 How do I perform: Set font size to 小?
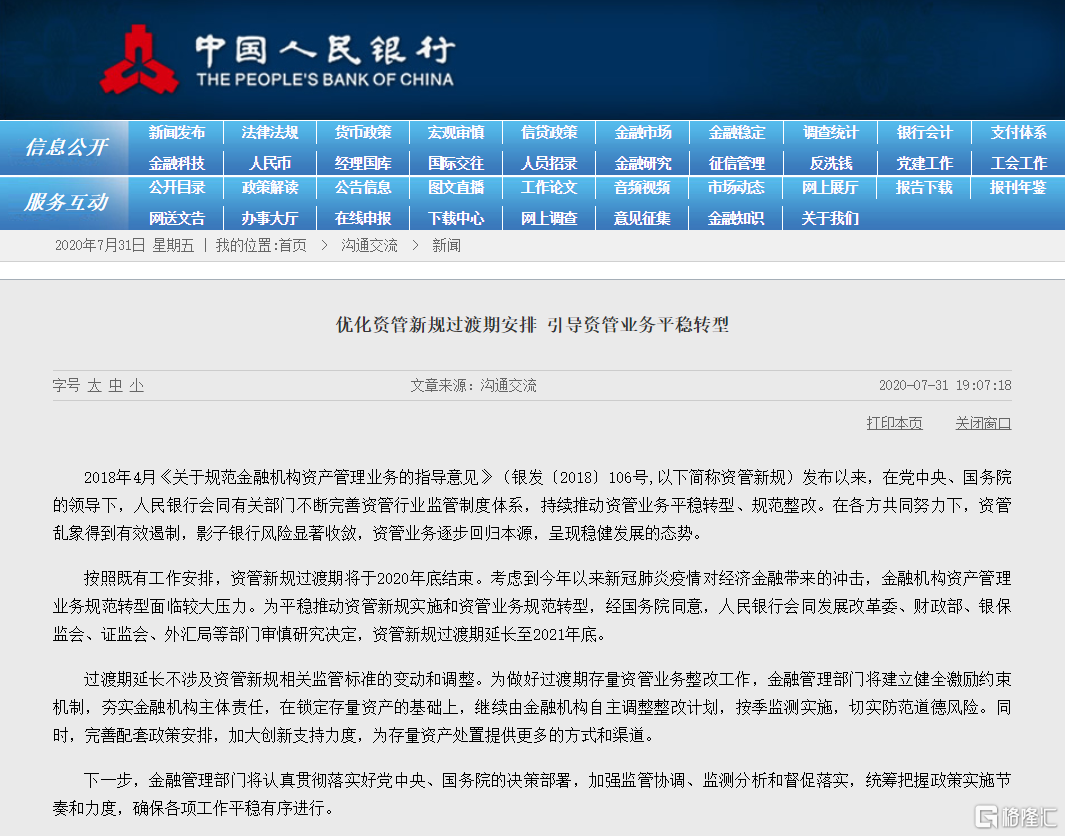click(137, 386)
